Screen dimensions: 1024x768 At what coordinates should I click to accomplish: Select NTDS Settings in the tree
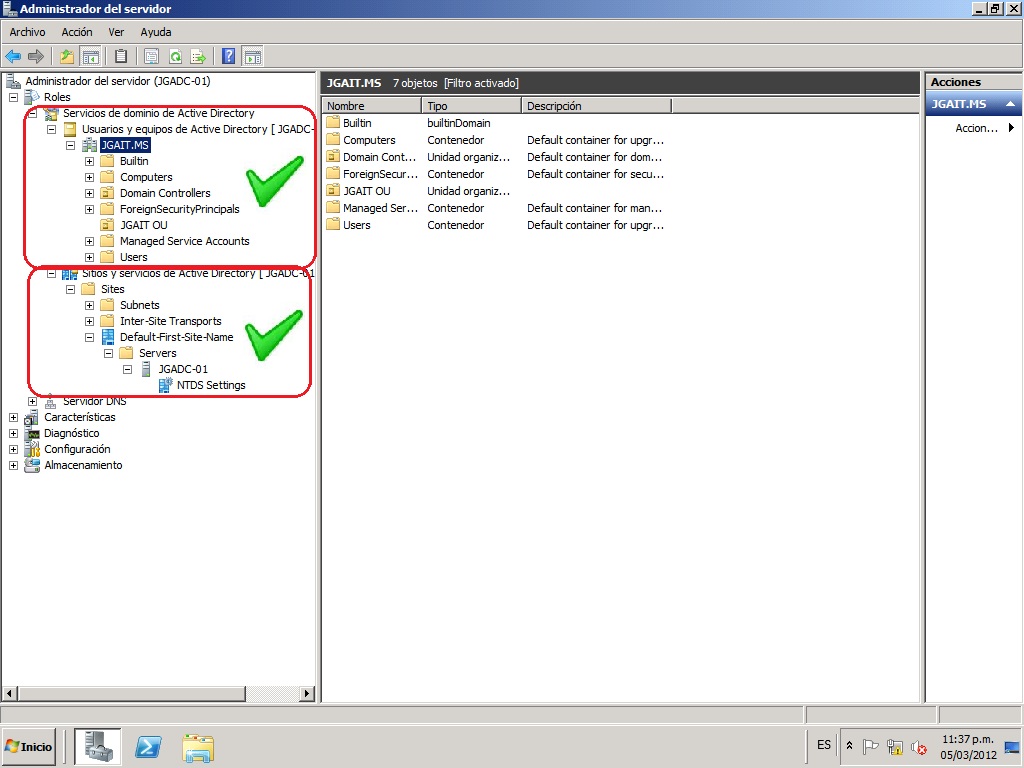[211, 385]
